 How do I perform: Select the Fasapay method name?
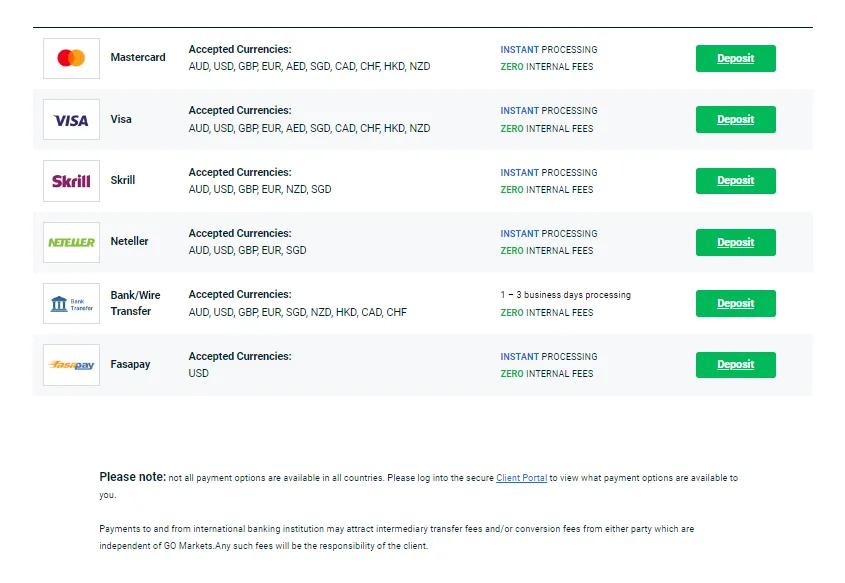click(130, 364)
